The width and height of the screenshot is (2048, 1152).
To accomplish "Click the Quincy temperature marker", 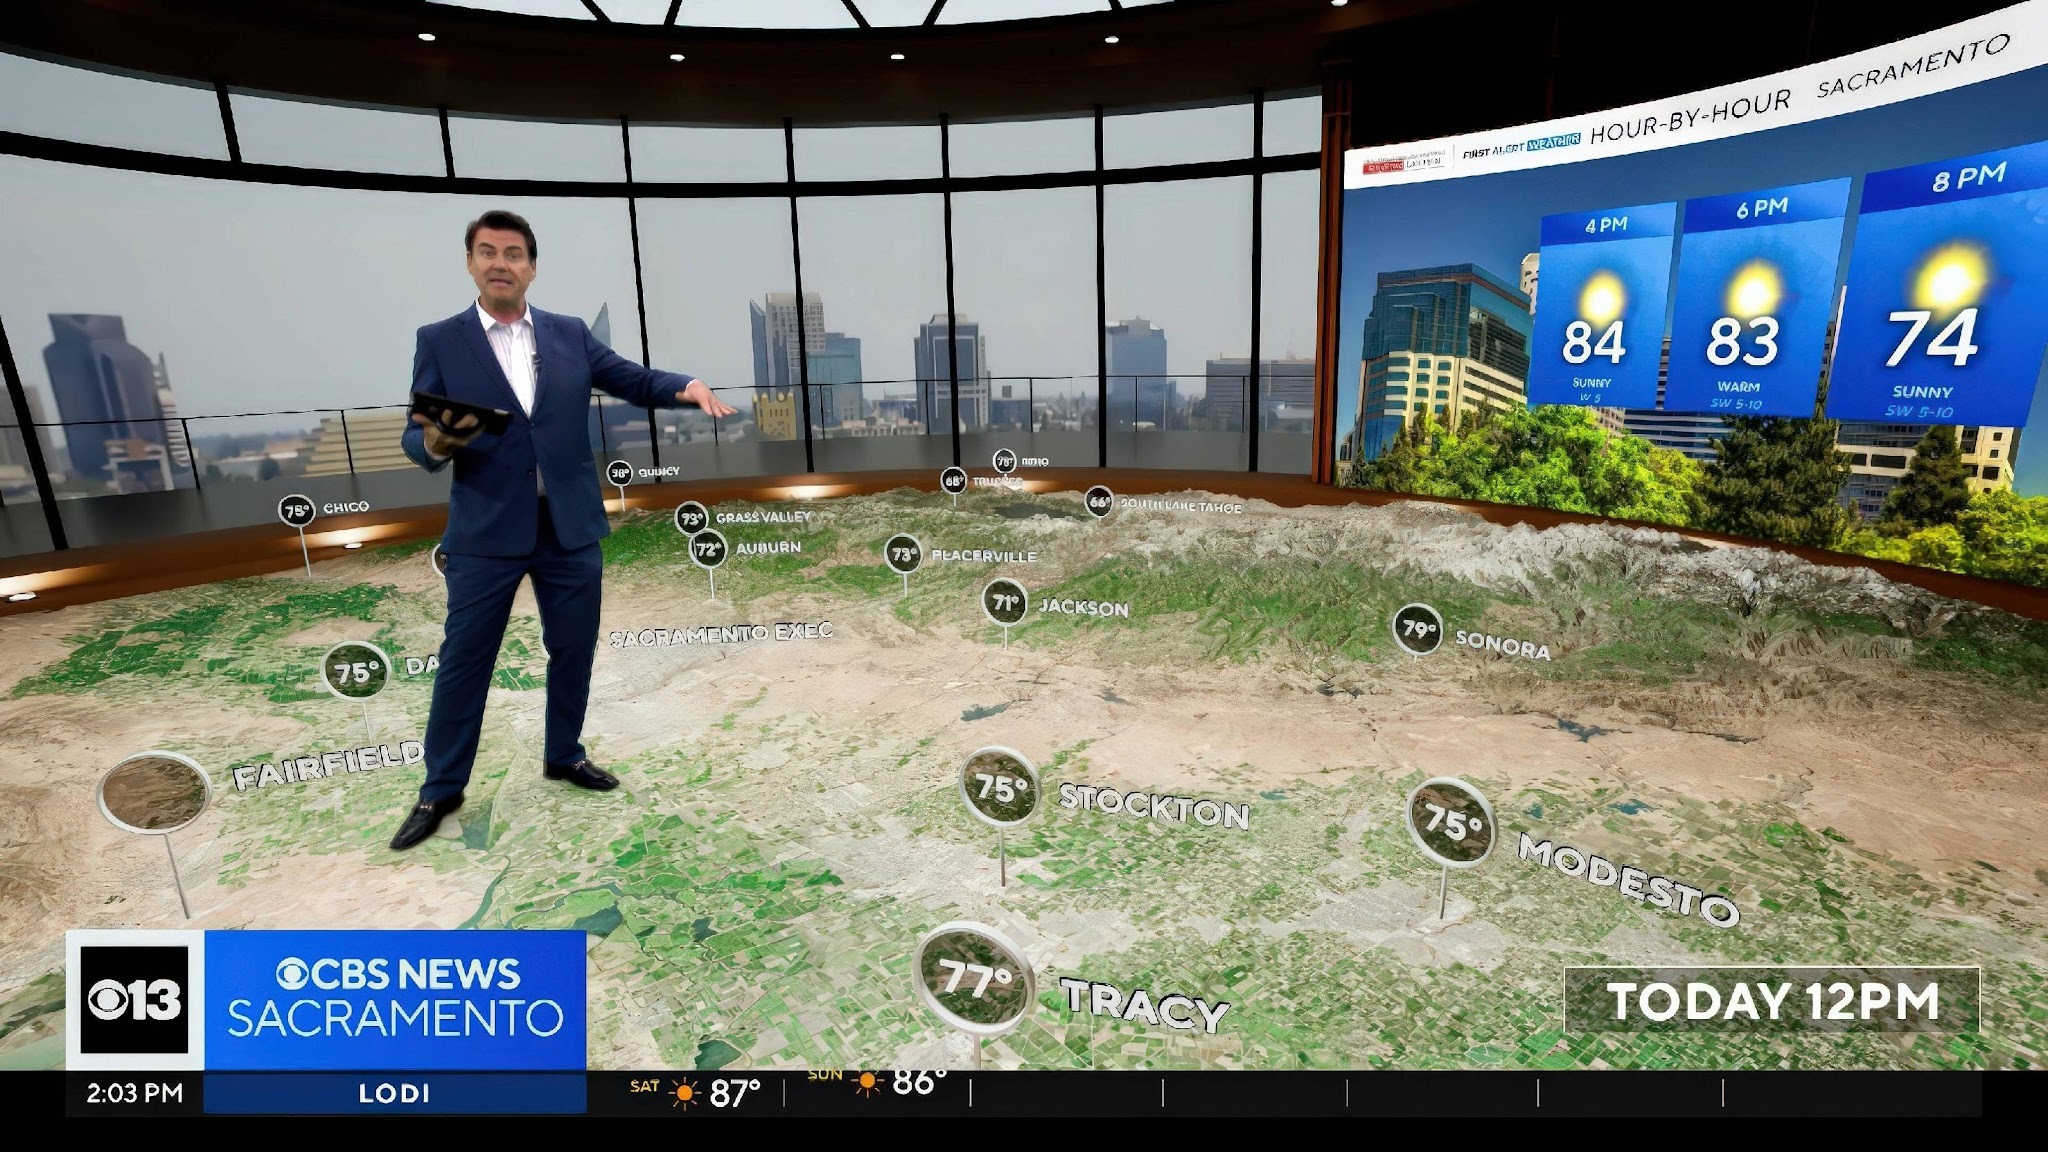I will 620,472.
